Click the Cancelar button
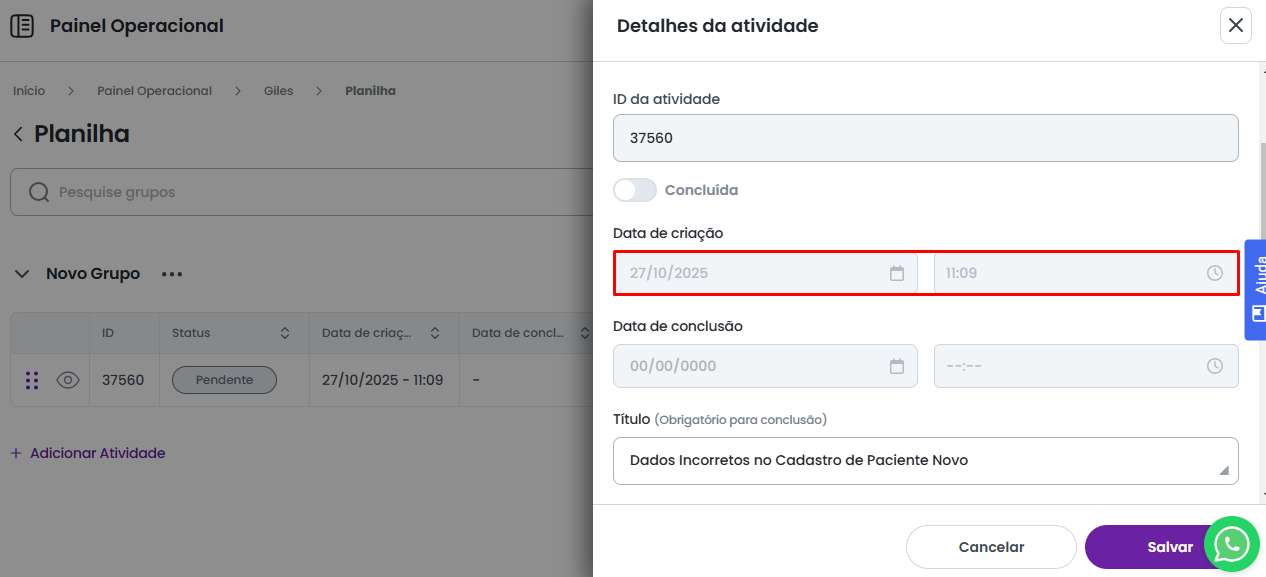The image size is (1266, 577). (x=990, y=547)
